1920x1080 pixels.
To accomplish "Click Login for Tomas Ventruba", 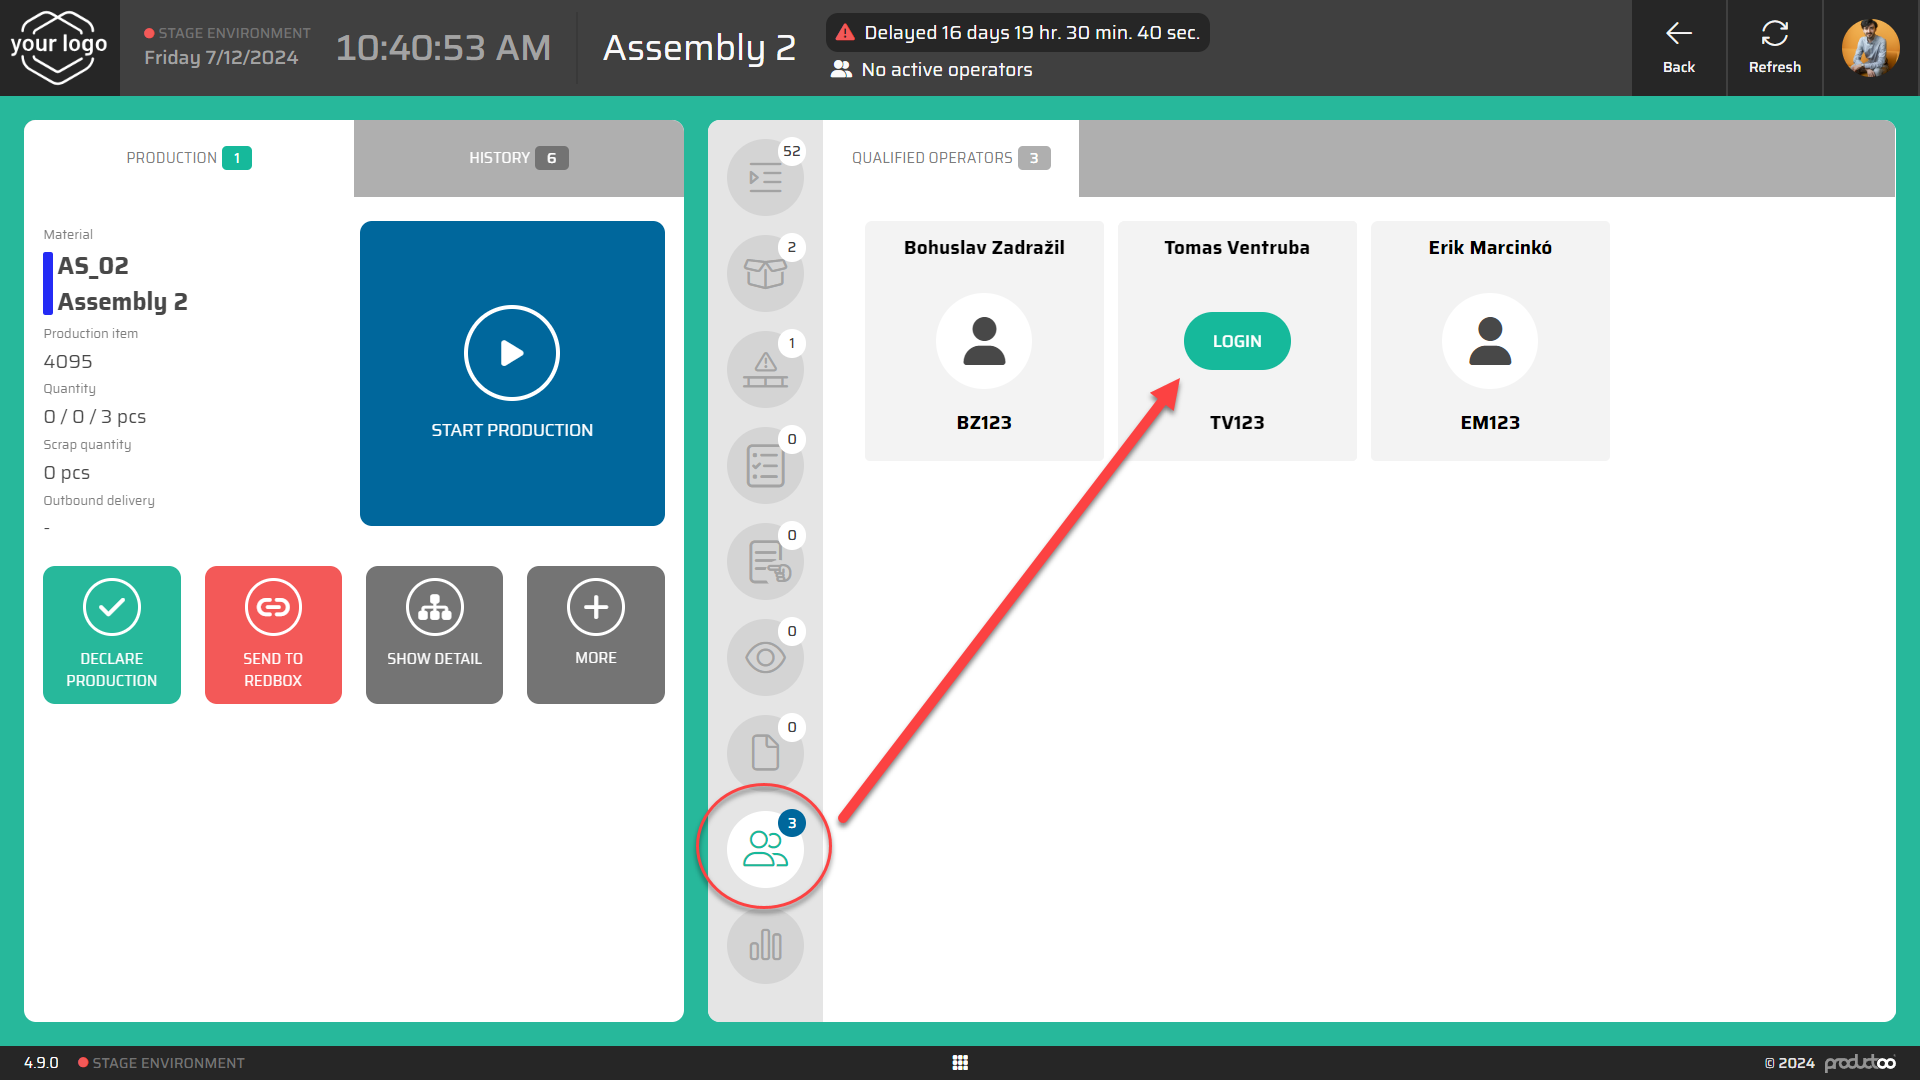I will coord(1237,341).
